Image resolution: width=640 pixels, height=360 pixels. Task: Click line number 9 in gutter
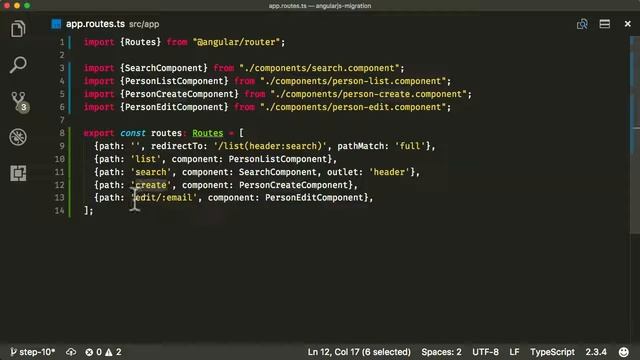point(62,146)
